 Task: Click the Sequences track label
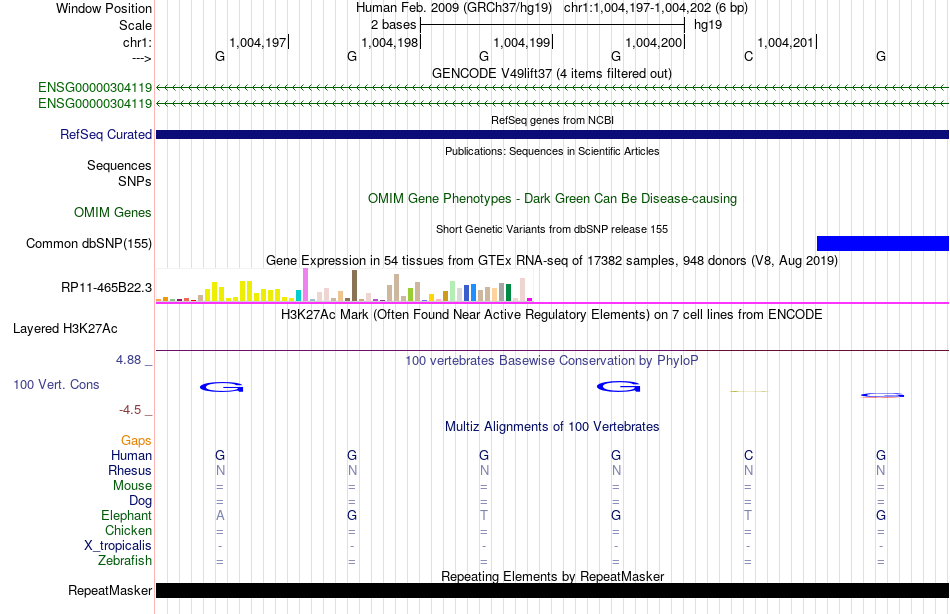pyautogui.click(x=119, y=165)
